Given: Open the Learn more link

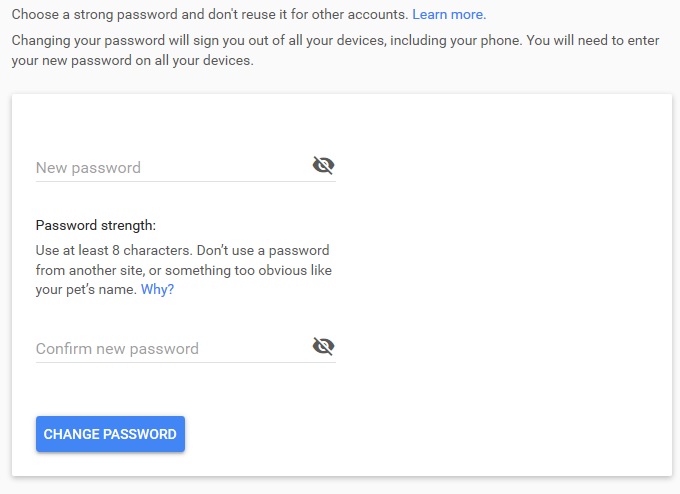Looking at the screenshot, I should (x=449, y=15).
